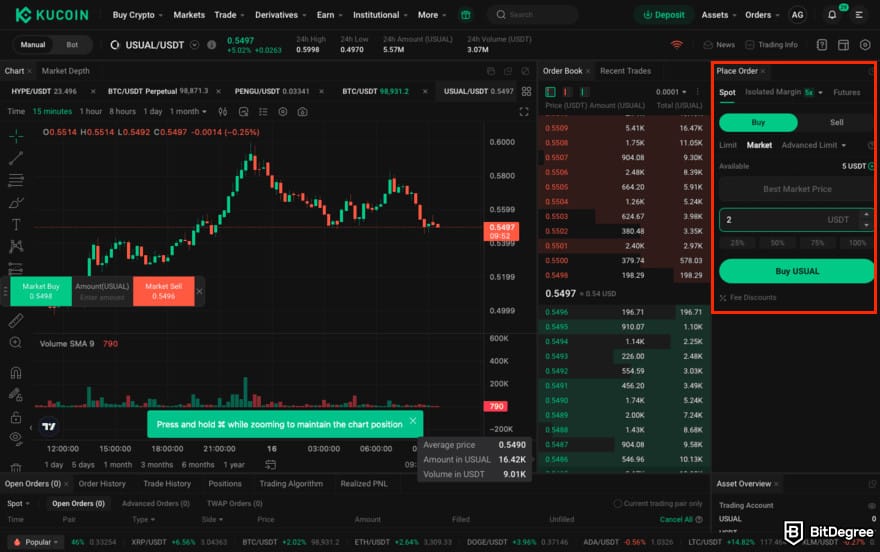The height and width of the screenshot is (552, 880).
Task: Expand chart to fullscreen
Action: (524, 111)
